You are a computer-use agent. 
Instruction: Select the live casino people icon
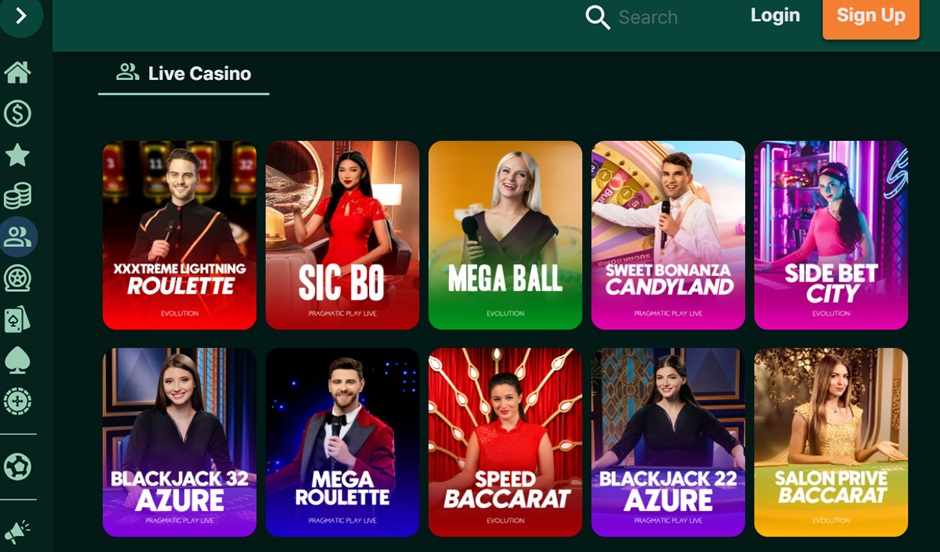click(18, 237)
